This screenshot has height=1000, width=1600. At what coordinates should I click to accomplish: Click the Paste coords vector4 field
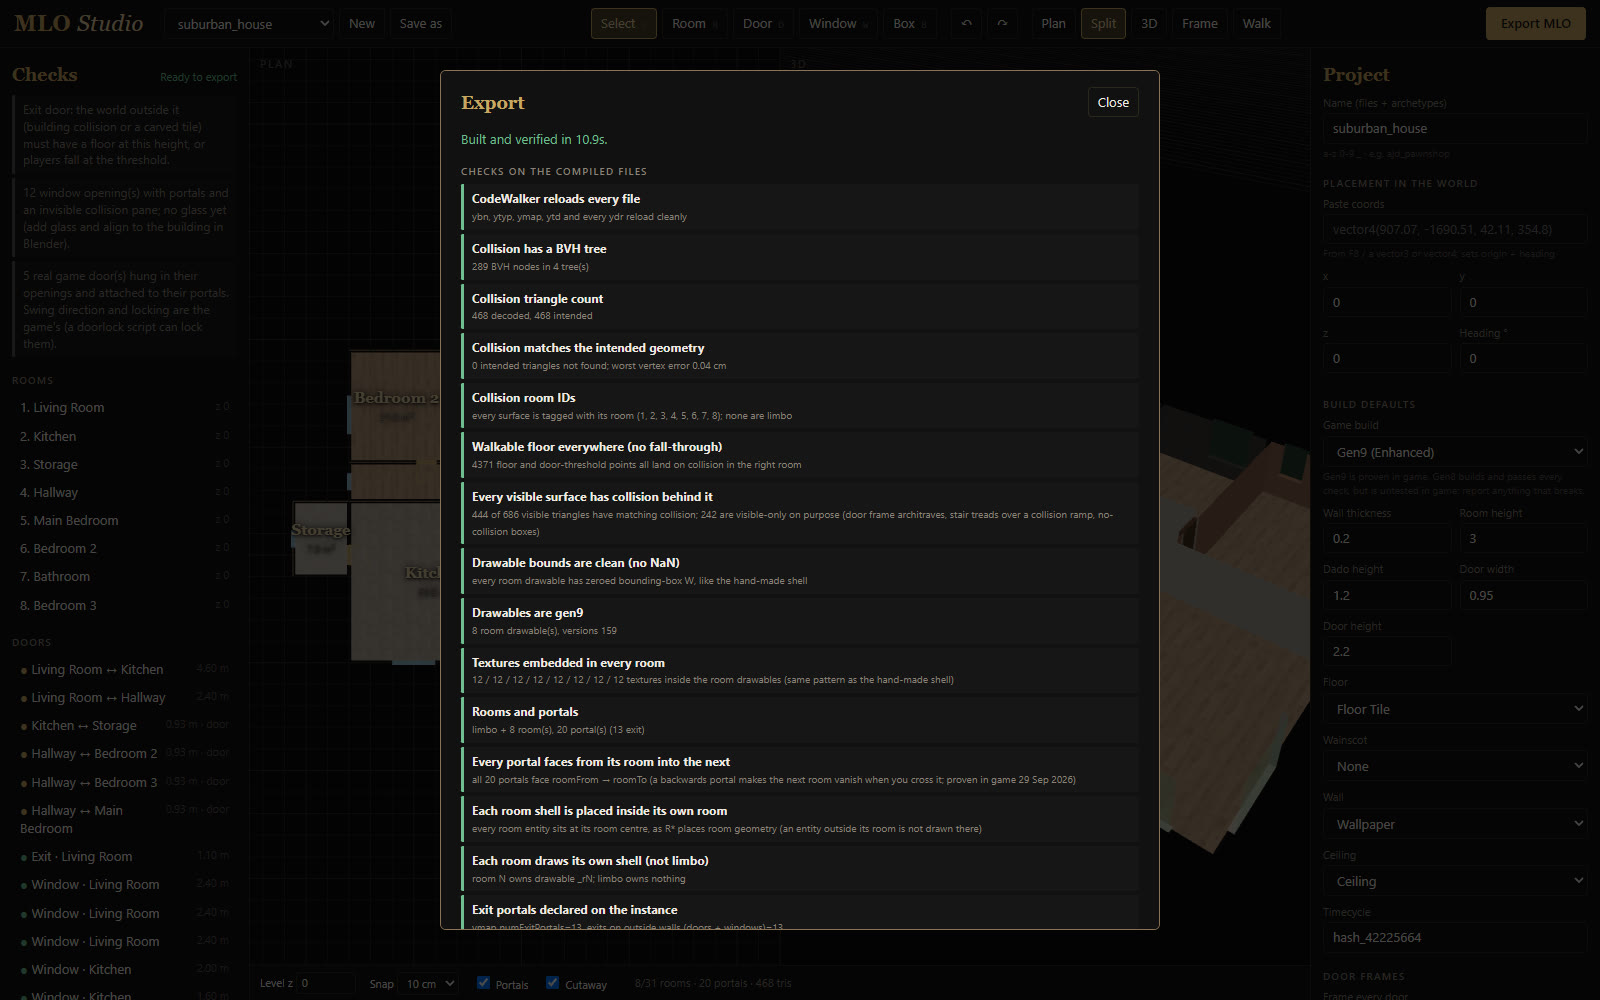pyautogui.click(x=1455, y=229)
